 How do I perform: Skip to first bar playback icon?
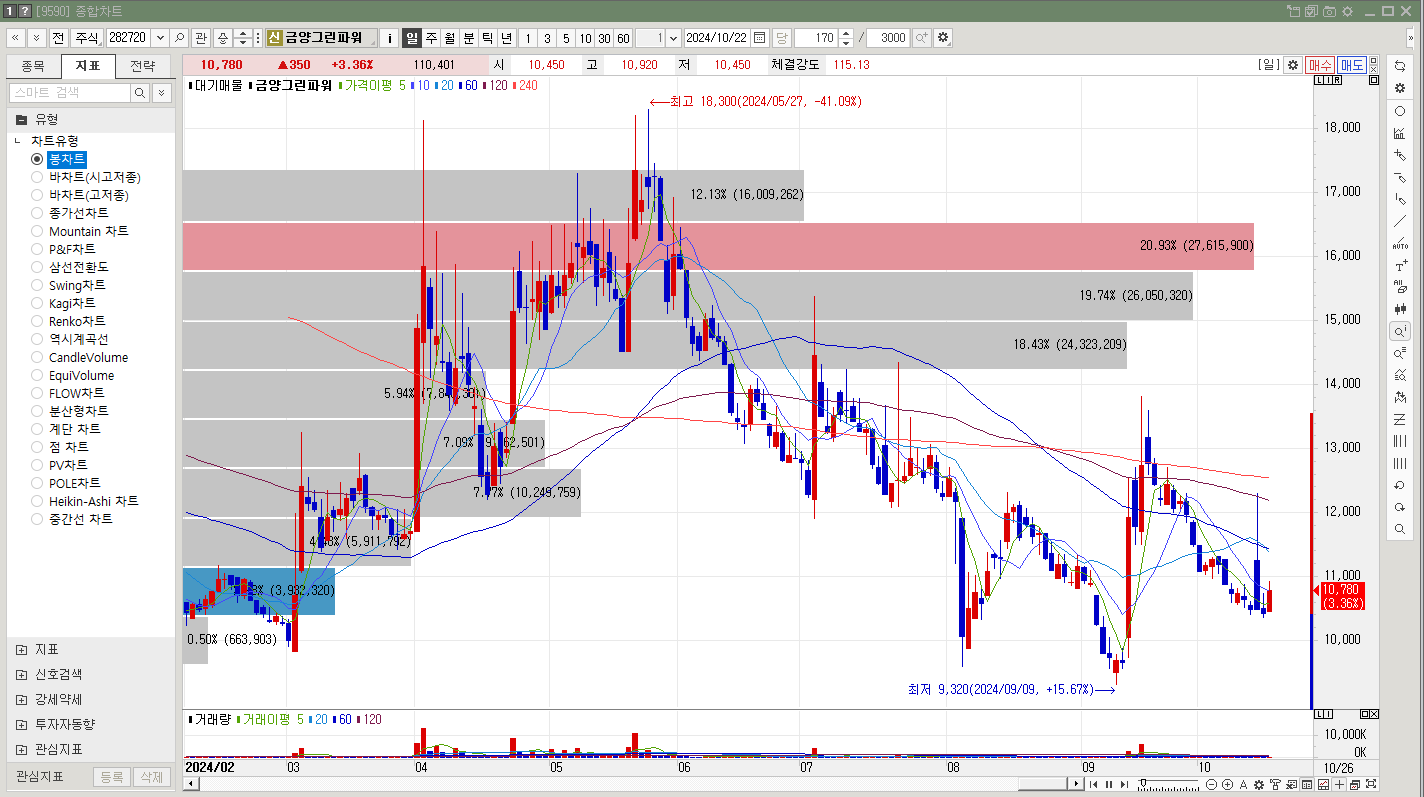(1093, 785)
